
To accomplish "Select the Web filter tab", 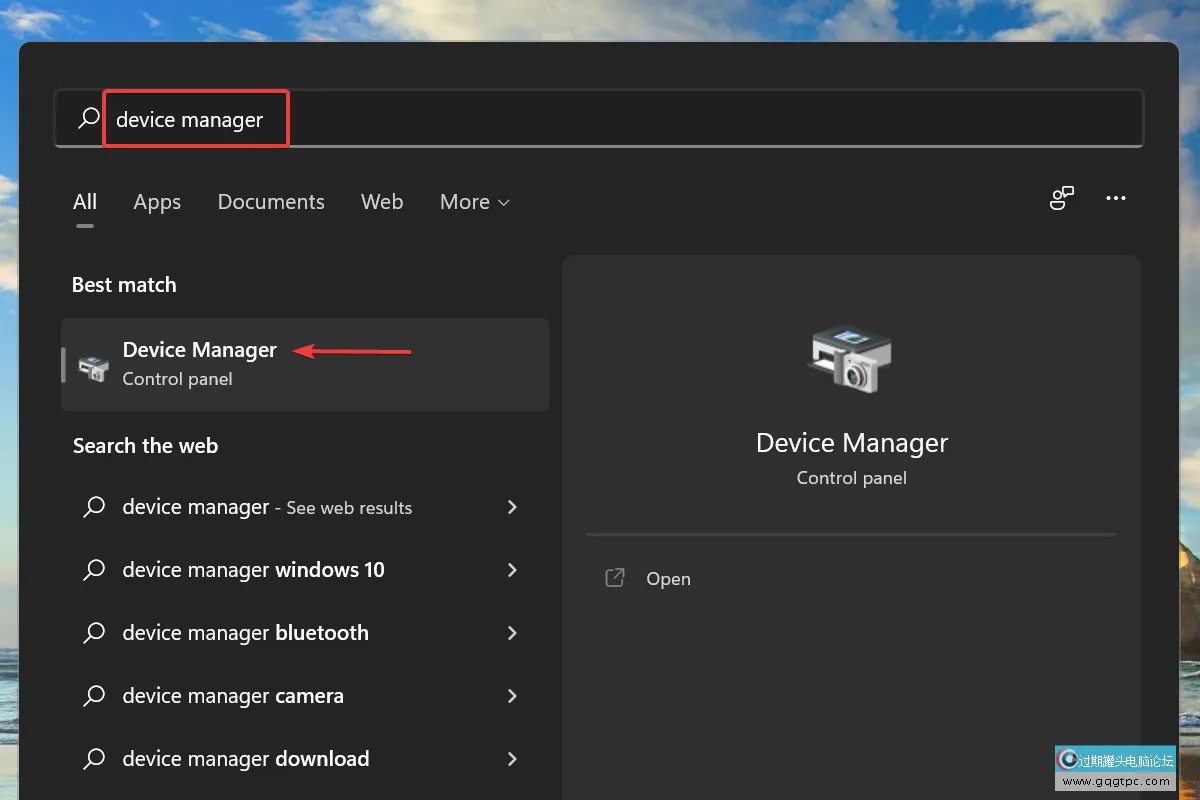I will point(381,202).
